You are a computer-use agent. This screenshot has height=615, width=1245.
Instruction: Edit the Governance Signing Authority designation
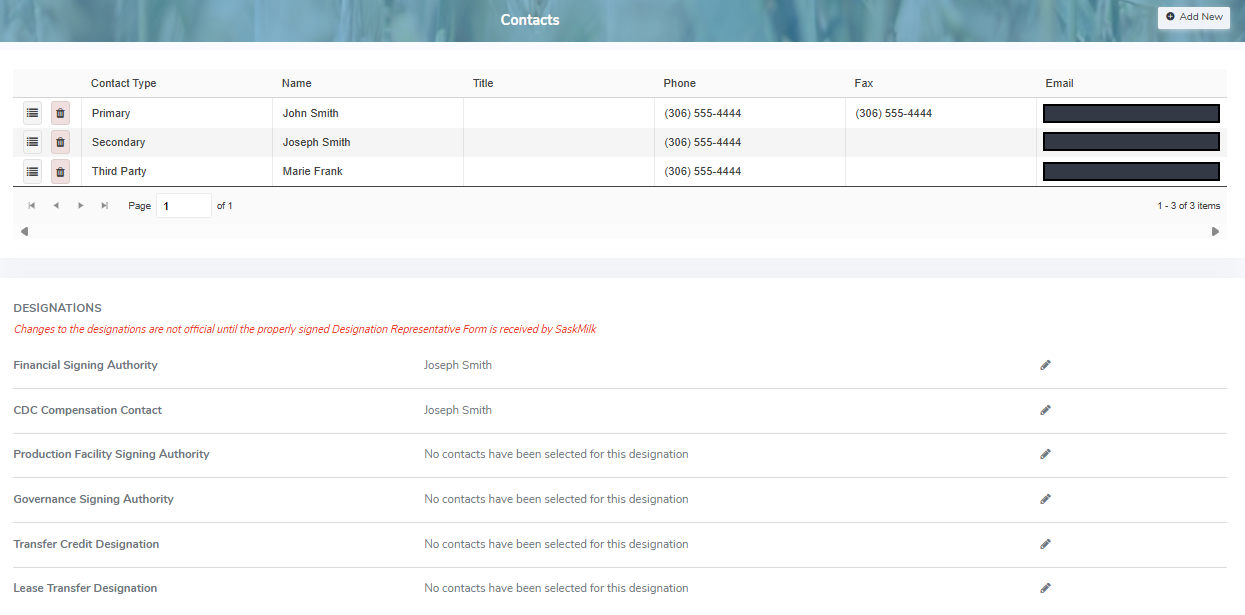[1045, 499]
